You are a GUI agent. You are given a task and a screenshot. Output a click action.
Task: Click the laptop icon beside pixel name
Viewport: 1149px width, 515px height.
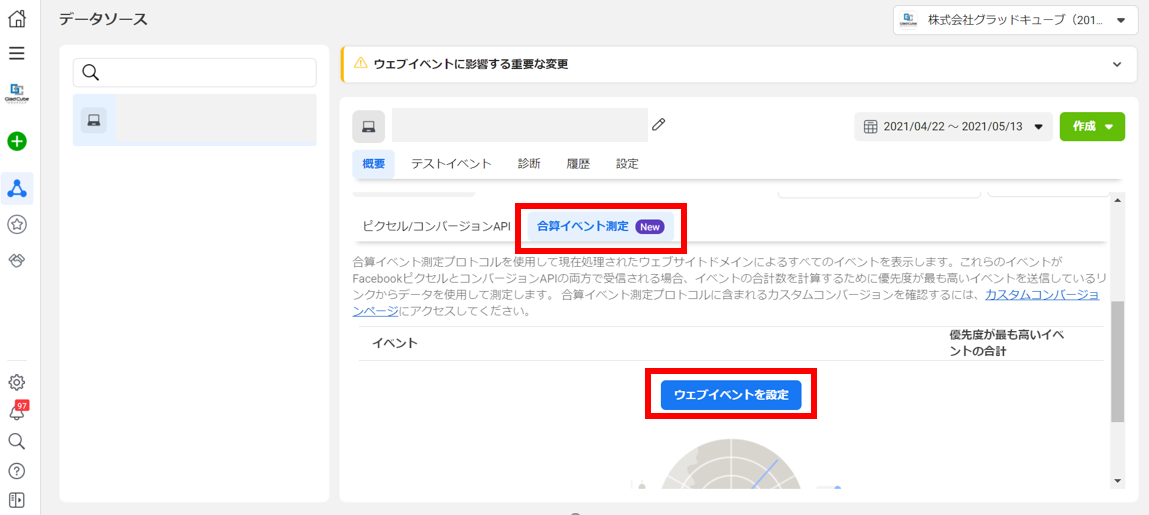[x=369, y=127]
